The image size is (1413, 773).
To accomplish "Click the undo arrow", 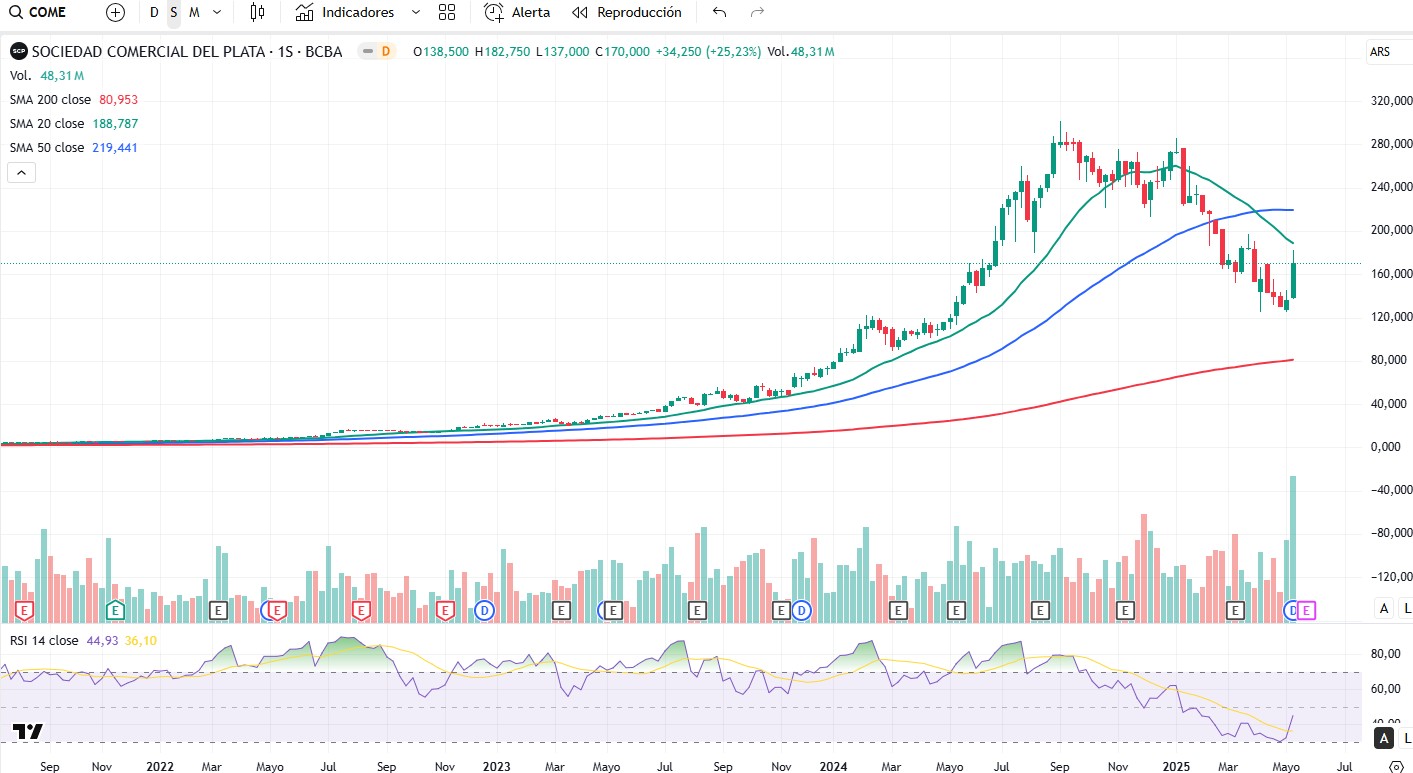I will pos(719,12).
